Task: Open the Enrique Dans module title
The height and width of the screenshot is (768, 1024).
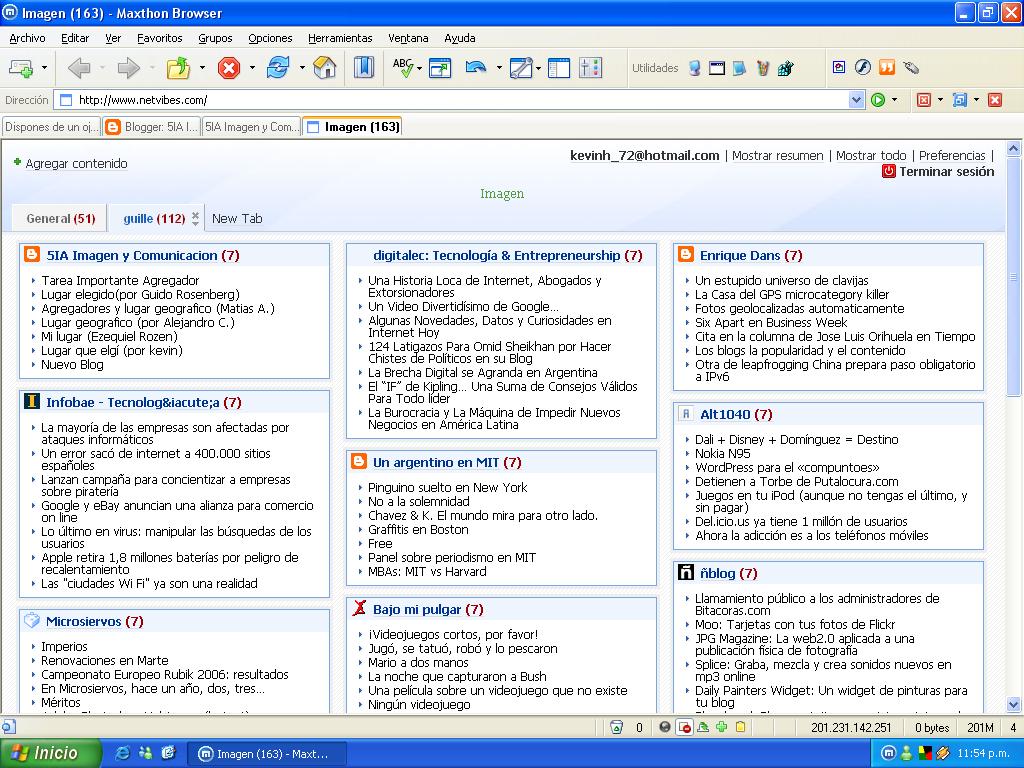Action: pyautogui.click(x=740, y=255)
